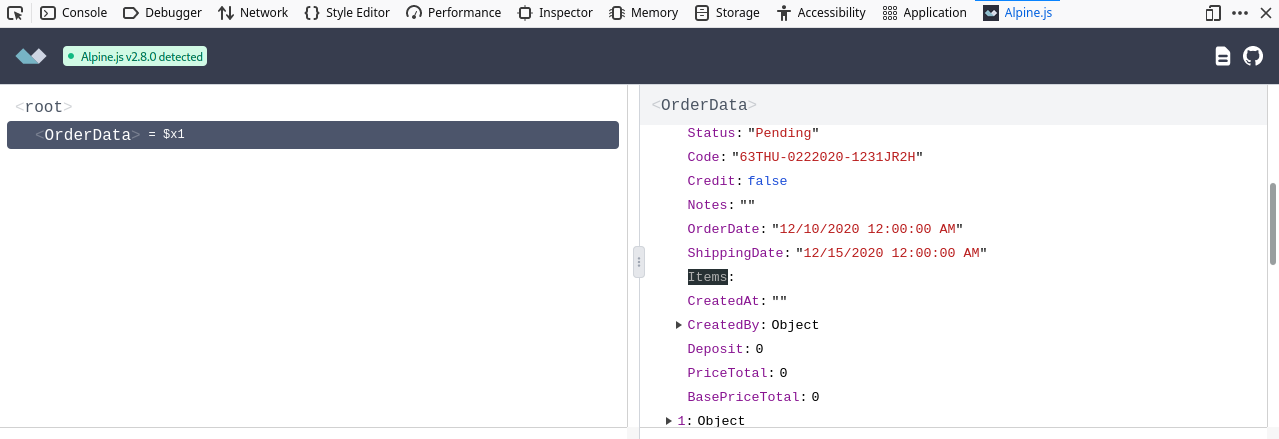The image size is (1279, 439).
Task: Switch to the Debugger tab
Action: coord(161,13)
